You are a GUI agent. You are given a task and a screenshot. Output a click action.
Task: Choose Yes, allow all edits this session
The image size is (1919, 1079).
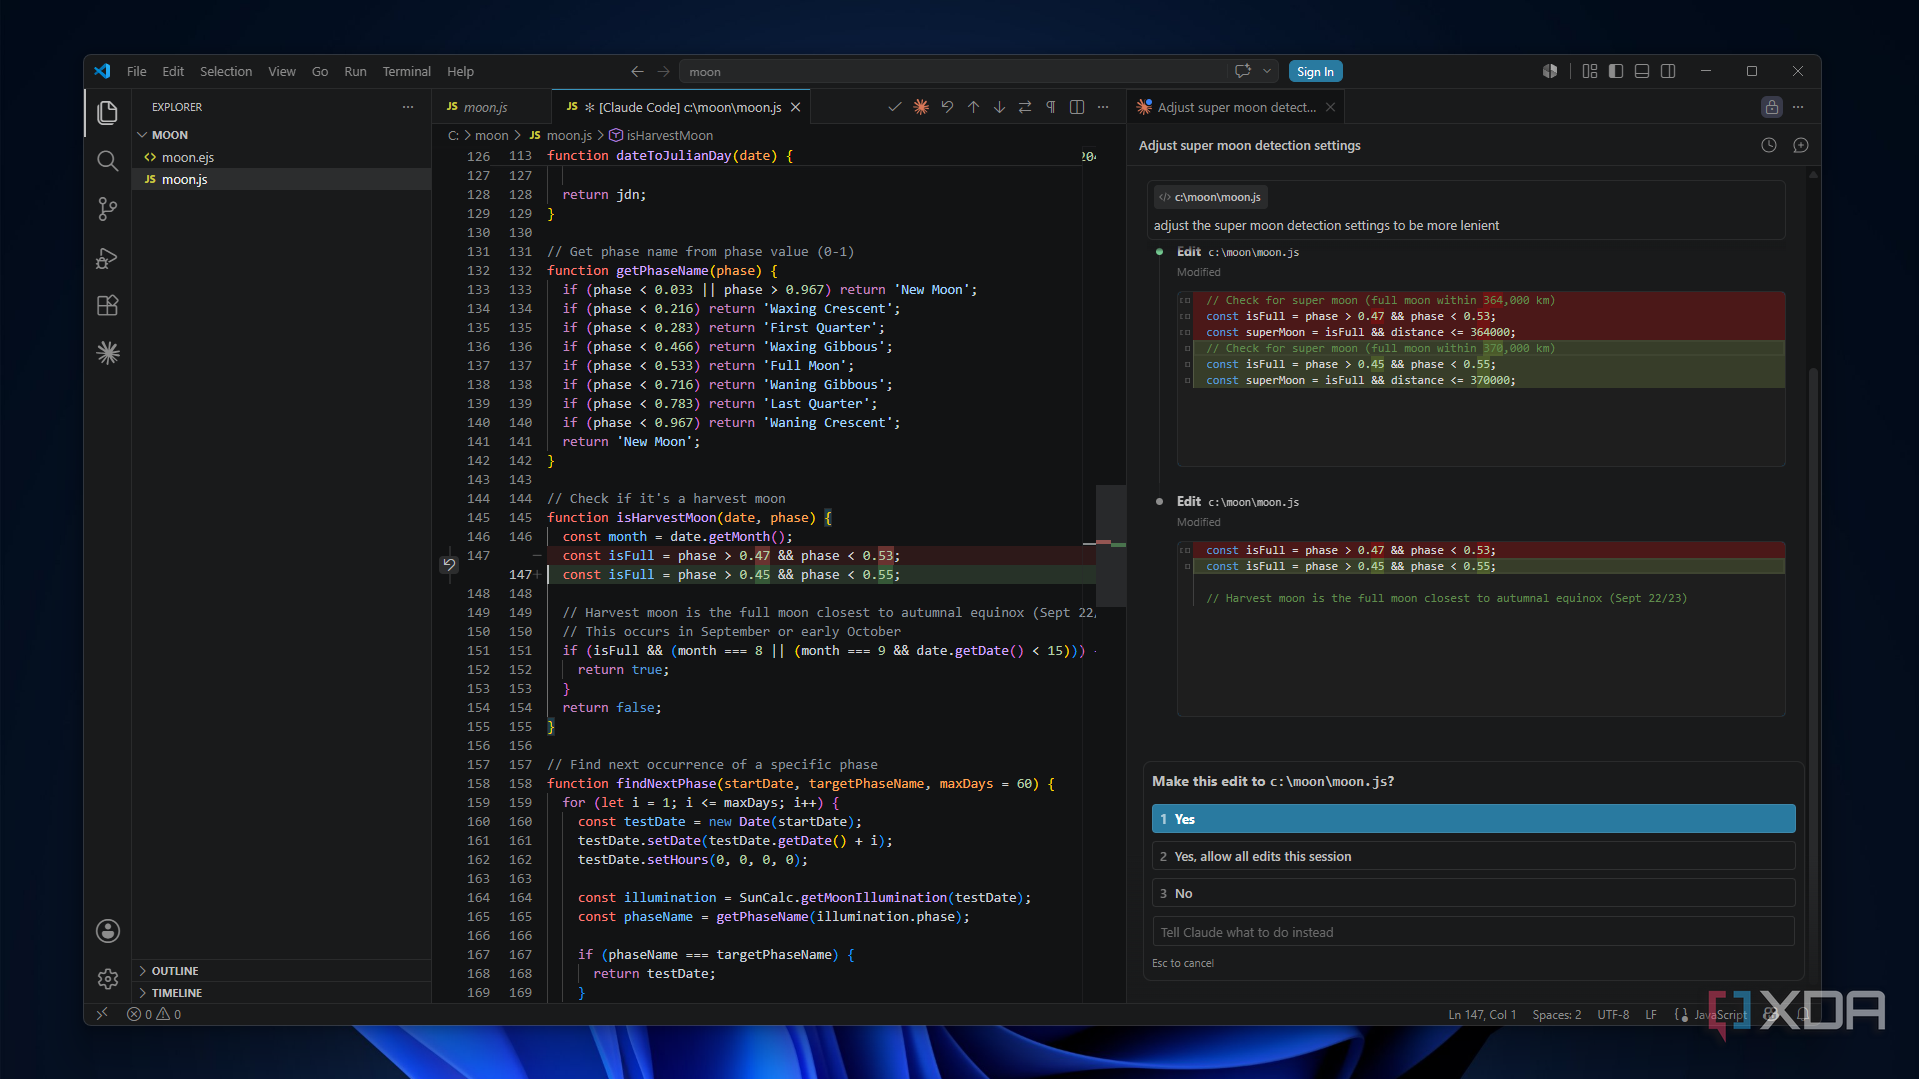(1473, 856)
